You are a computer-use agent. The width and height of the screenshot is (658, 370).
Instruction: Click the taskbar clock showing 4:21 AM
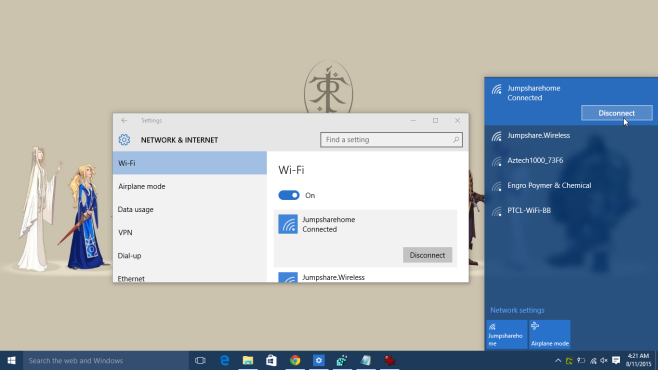tap(638, 360)
